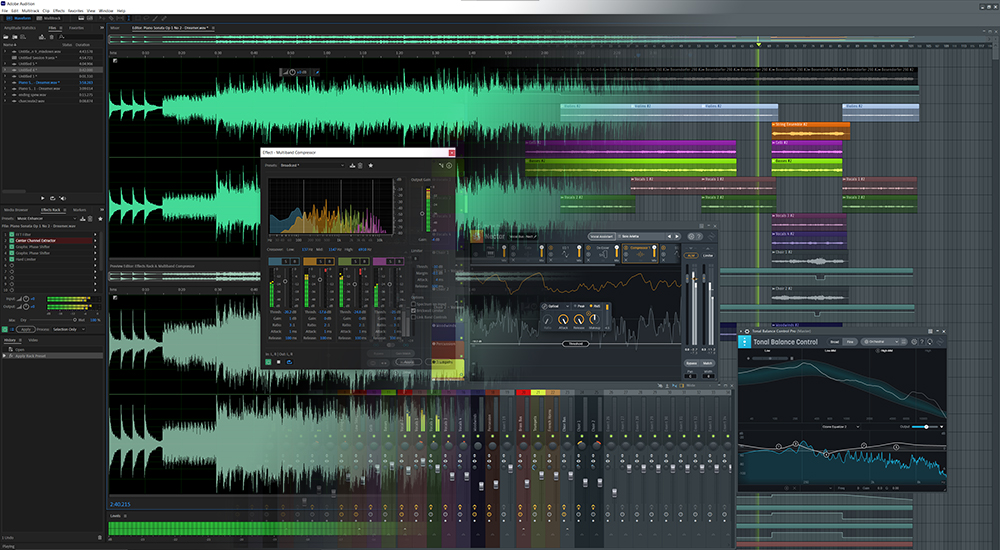This screenshot has width=1000, height=550.
Task: Click the Open File folder icon
Action: coord(6,37)
